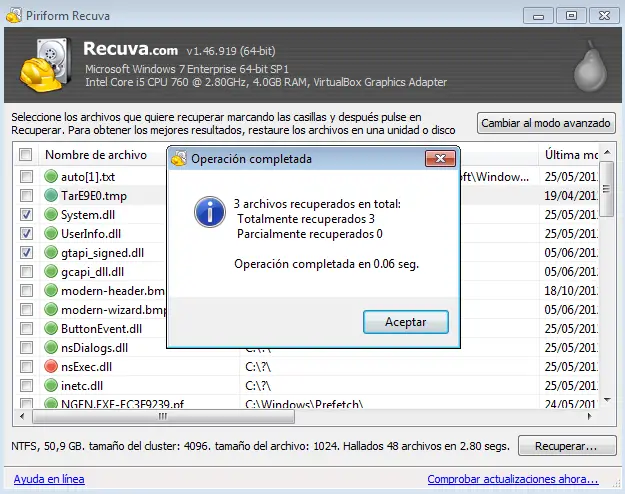Viewport: 625px width, 494px height.
Task: Click the C:\Windows\Prefetch\ path cell
Action: [304, 404]
